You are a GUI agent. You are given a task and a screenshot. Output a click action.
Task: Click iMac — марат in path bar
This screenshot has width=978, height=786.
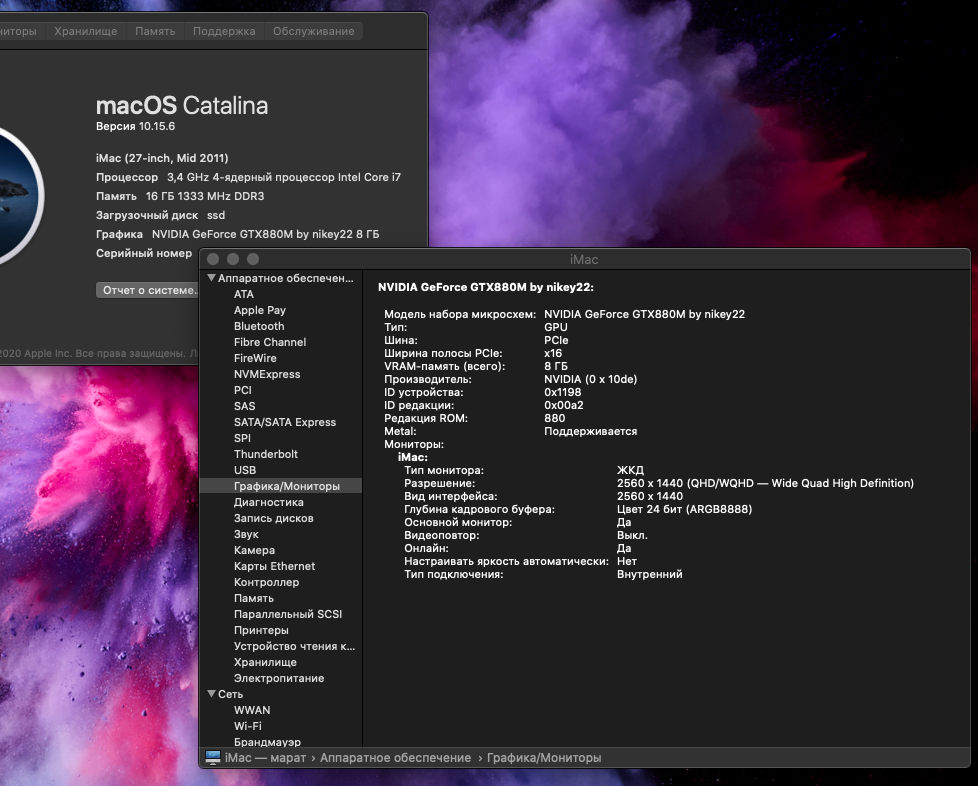[x=265, y=758]
